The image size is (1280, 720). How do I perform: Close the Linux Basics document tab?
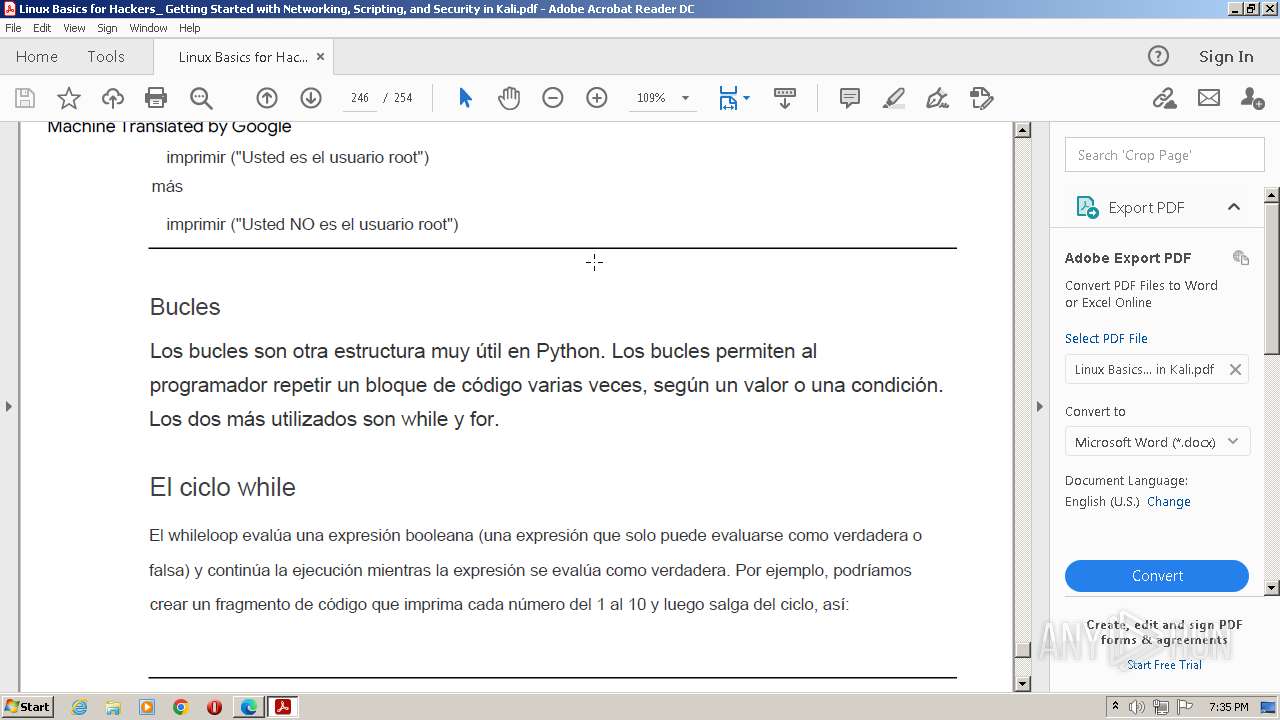point(320,57)
